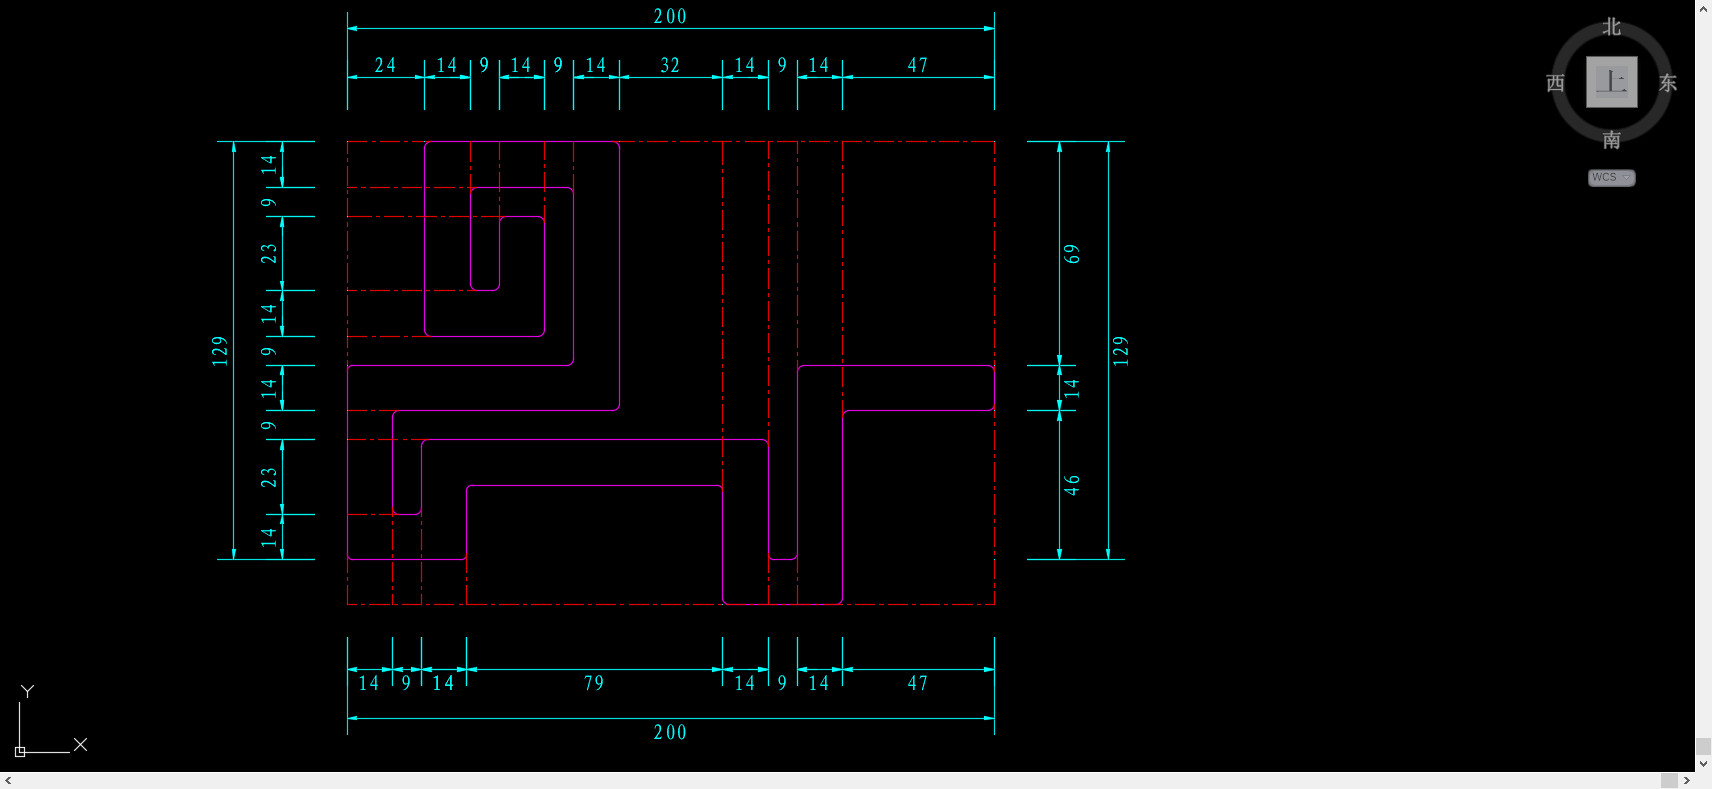Image resolution: width=1712 pixels, height=789 pixels.
Task: Select the 129 dimension right of the drawing
Action: (x=1120, y=351)
